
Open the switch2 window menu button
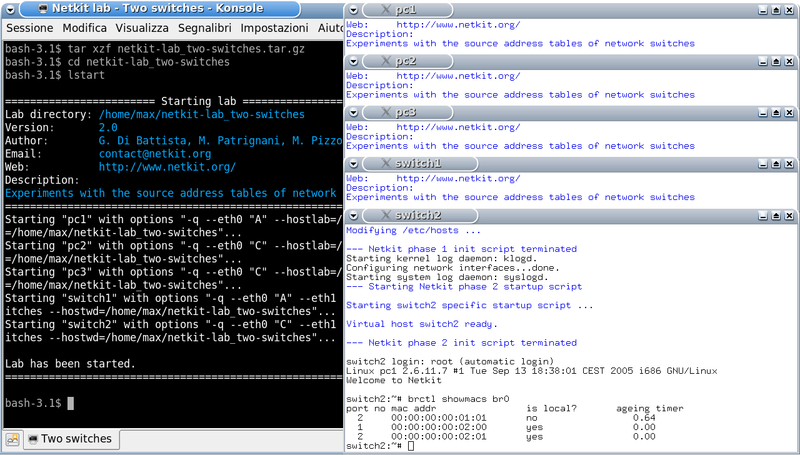(354, 215)
